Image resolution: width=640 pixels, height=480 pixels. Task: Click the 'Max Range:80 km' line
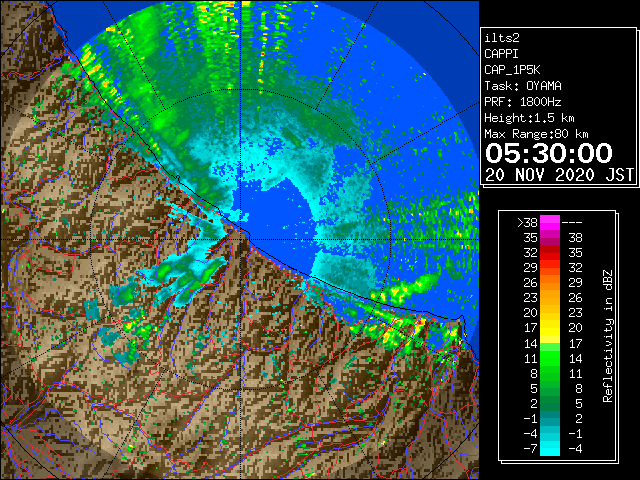536,134
